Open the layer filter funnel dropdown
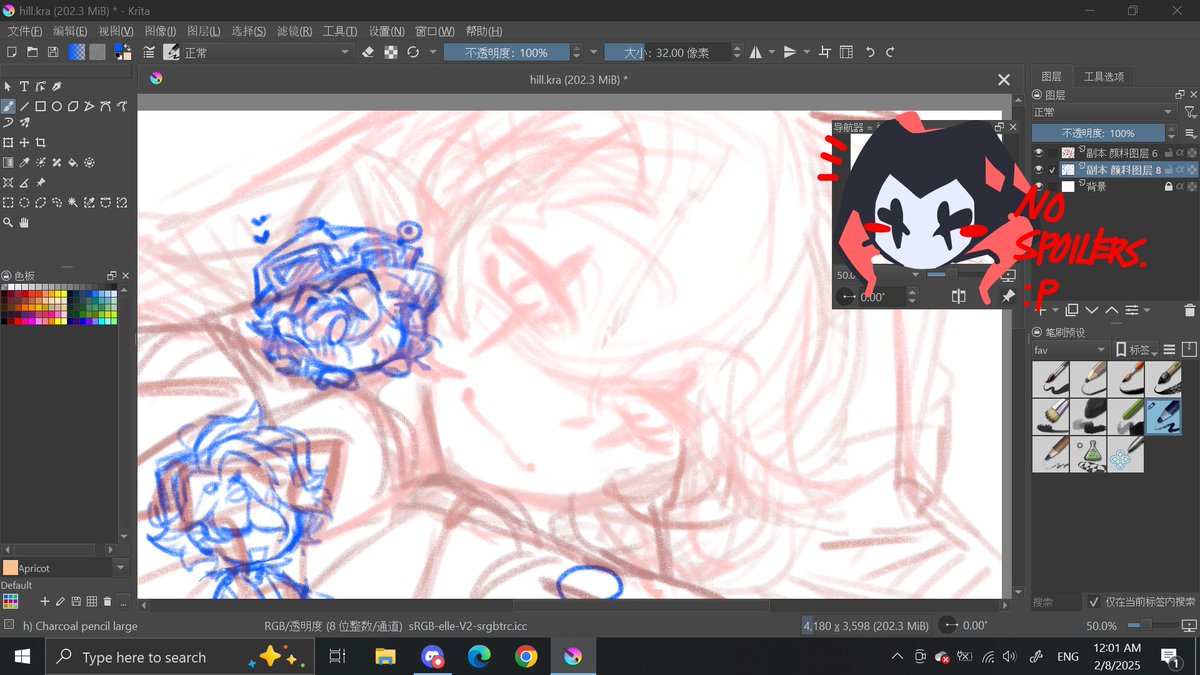The width and height of the screenshot is (1200, 675). 1190,112
